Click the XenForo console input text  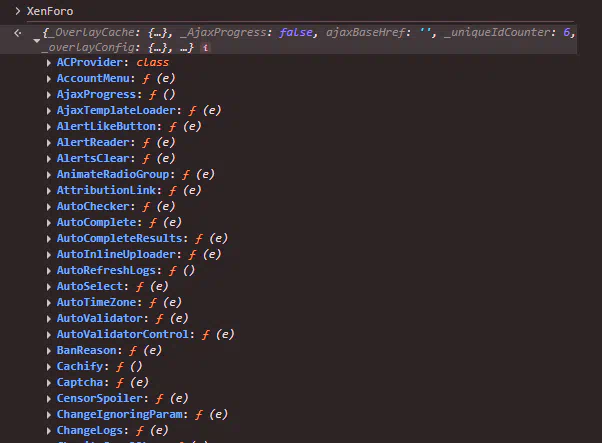click(x=50, y=11)
